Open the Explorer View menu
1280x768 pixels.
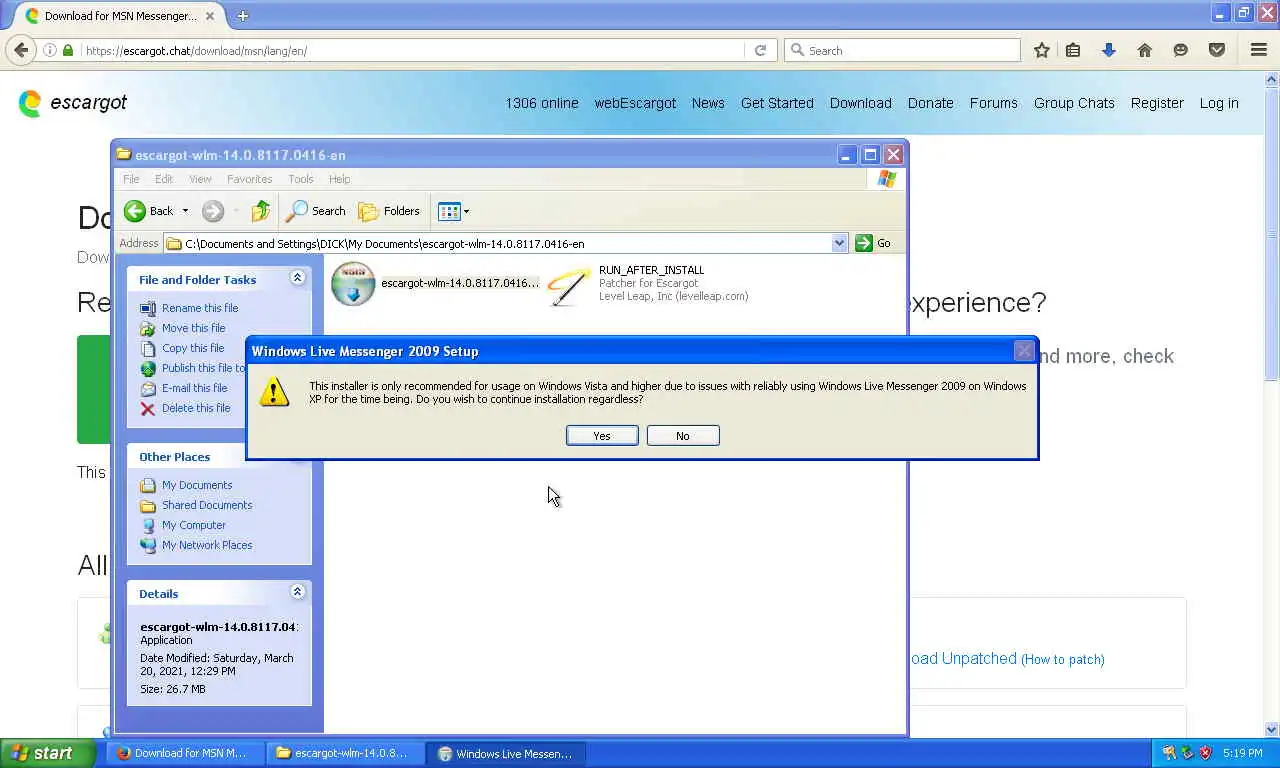(200, 179)
